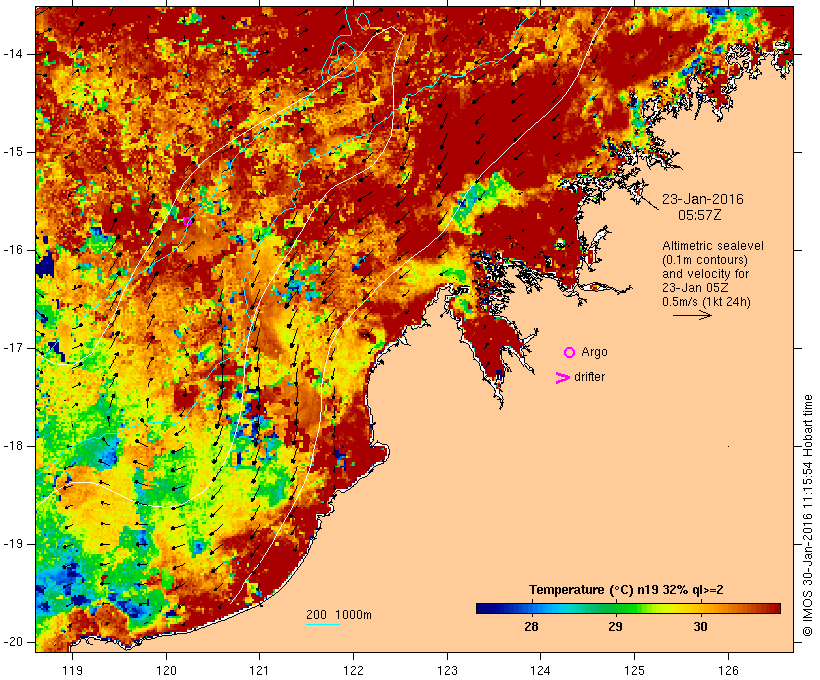Click the '-19' latitude axis label
The width and height of the screenshot is (820, 680).
[x=13, y=544]
